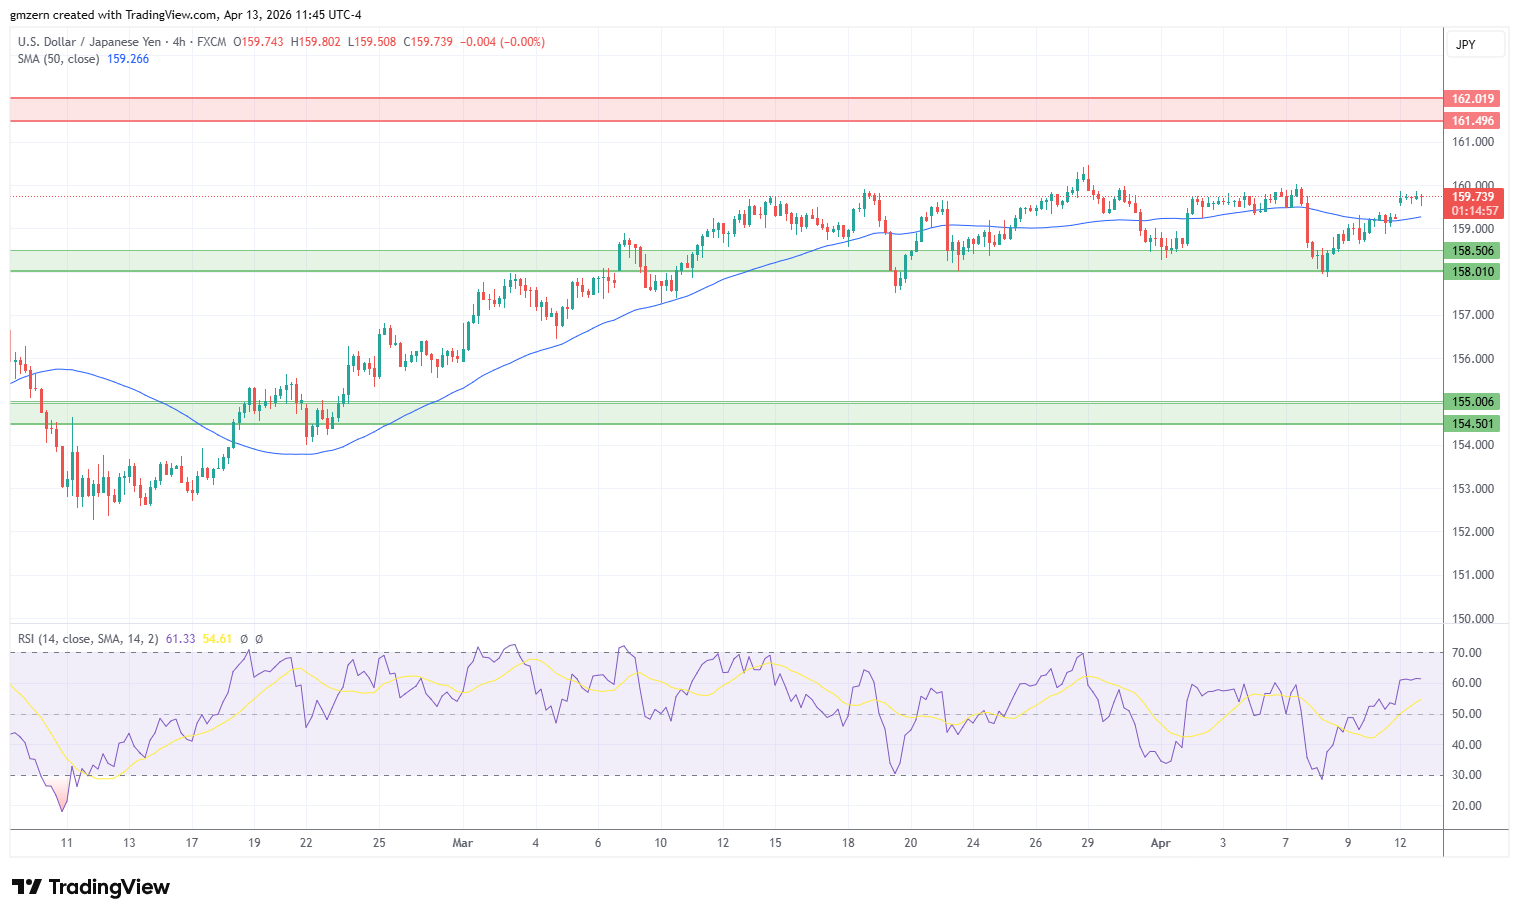Click the Apr label on time axis
1519x917 pixels.
(1160, 843)
